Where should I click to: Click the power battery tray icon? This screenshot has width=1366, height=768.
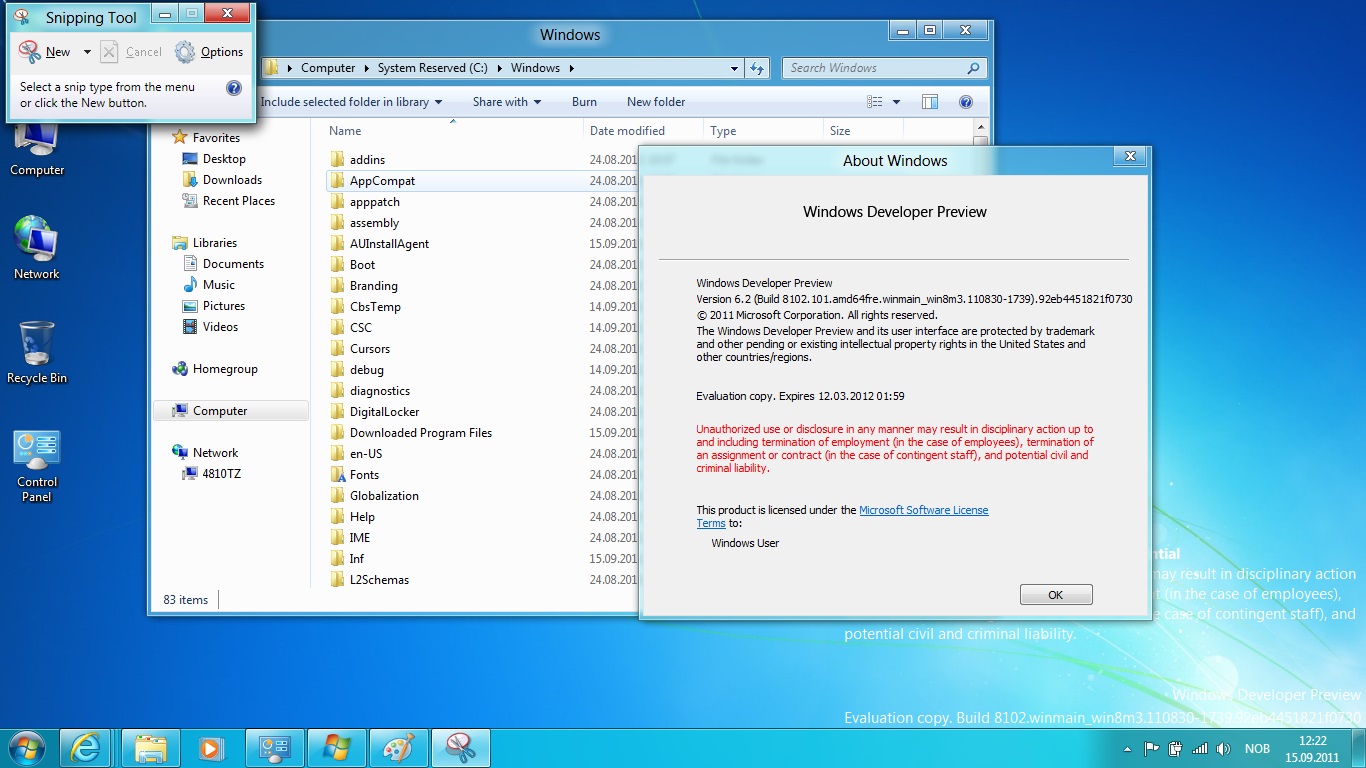(x=1176, y=748)
